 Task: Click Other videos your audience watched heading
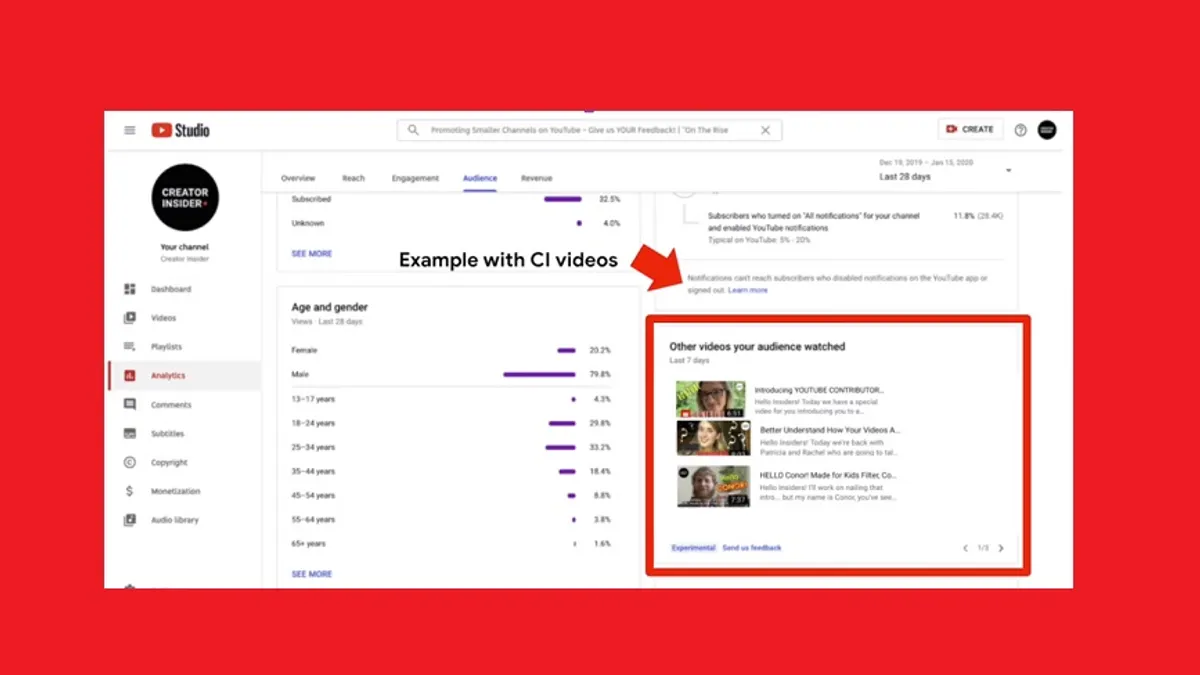coord(757,347)
